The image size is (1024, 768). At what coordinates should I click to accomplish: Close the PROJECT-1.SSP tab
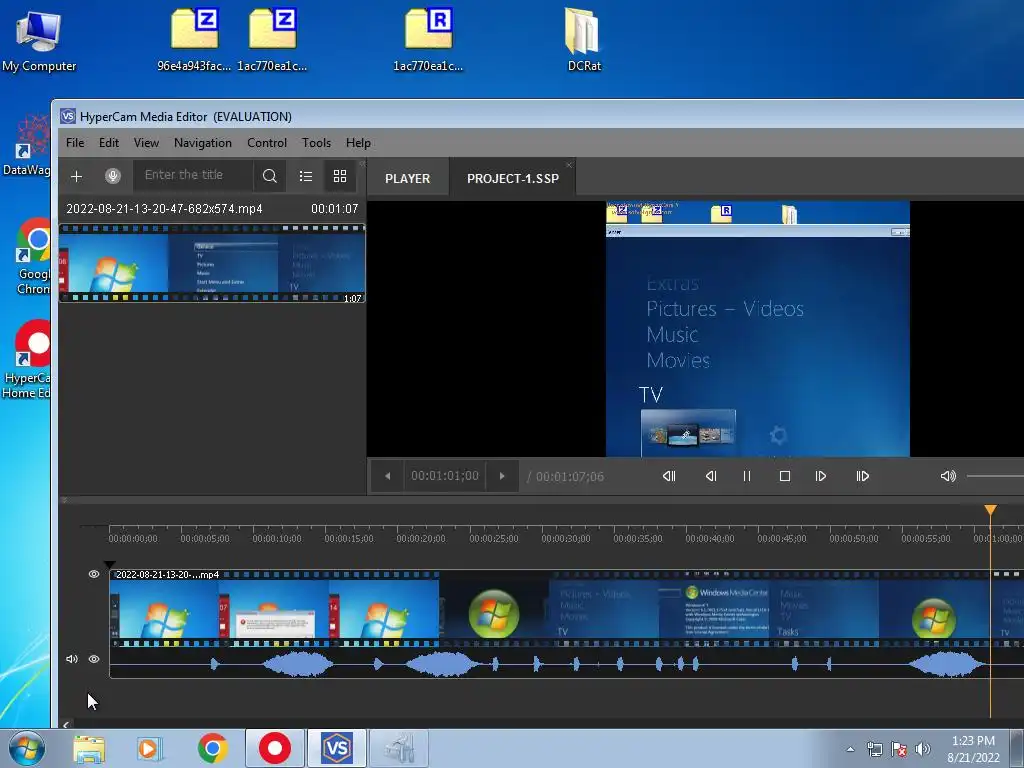(569, 165)
